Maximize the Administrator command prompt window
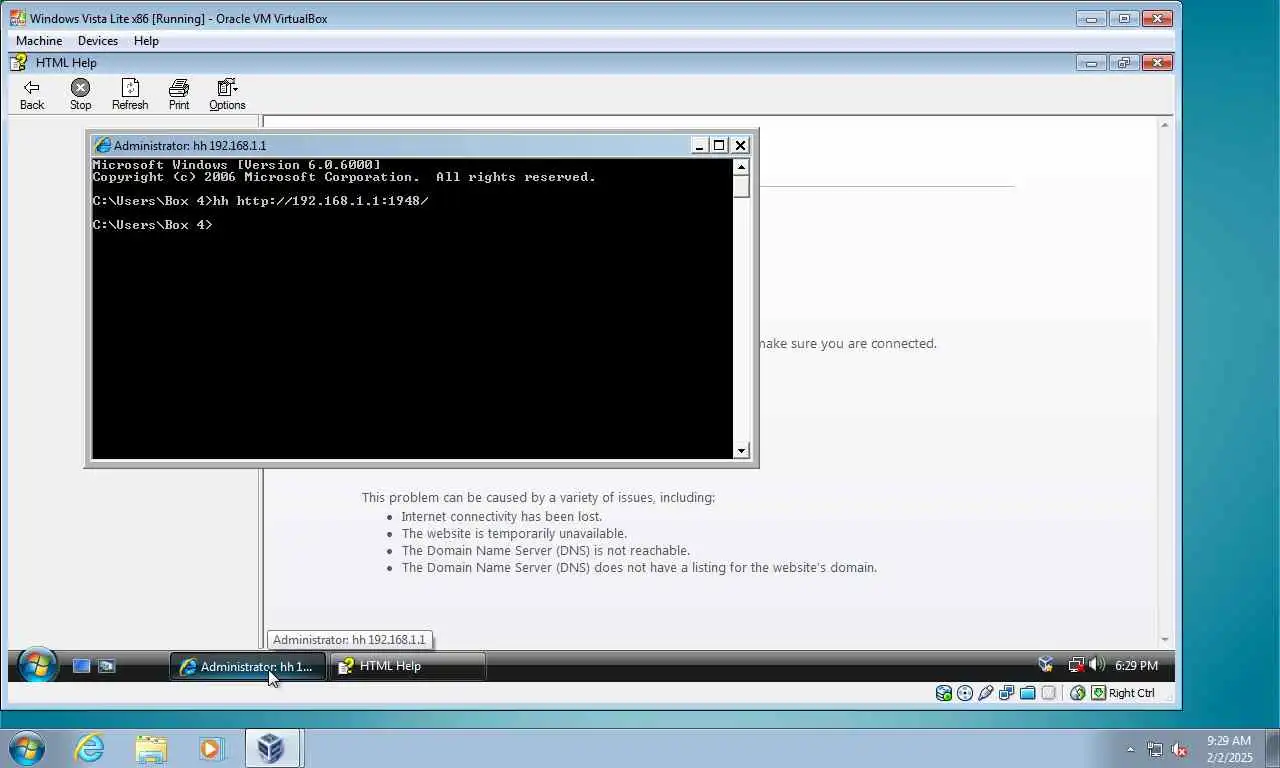The width and height of the screenshot is (1280, 768). click(719, 145)
